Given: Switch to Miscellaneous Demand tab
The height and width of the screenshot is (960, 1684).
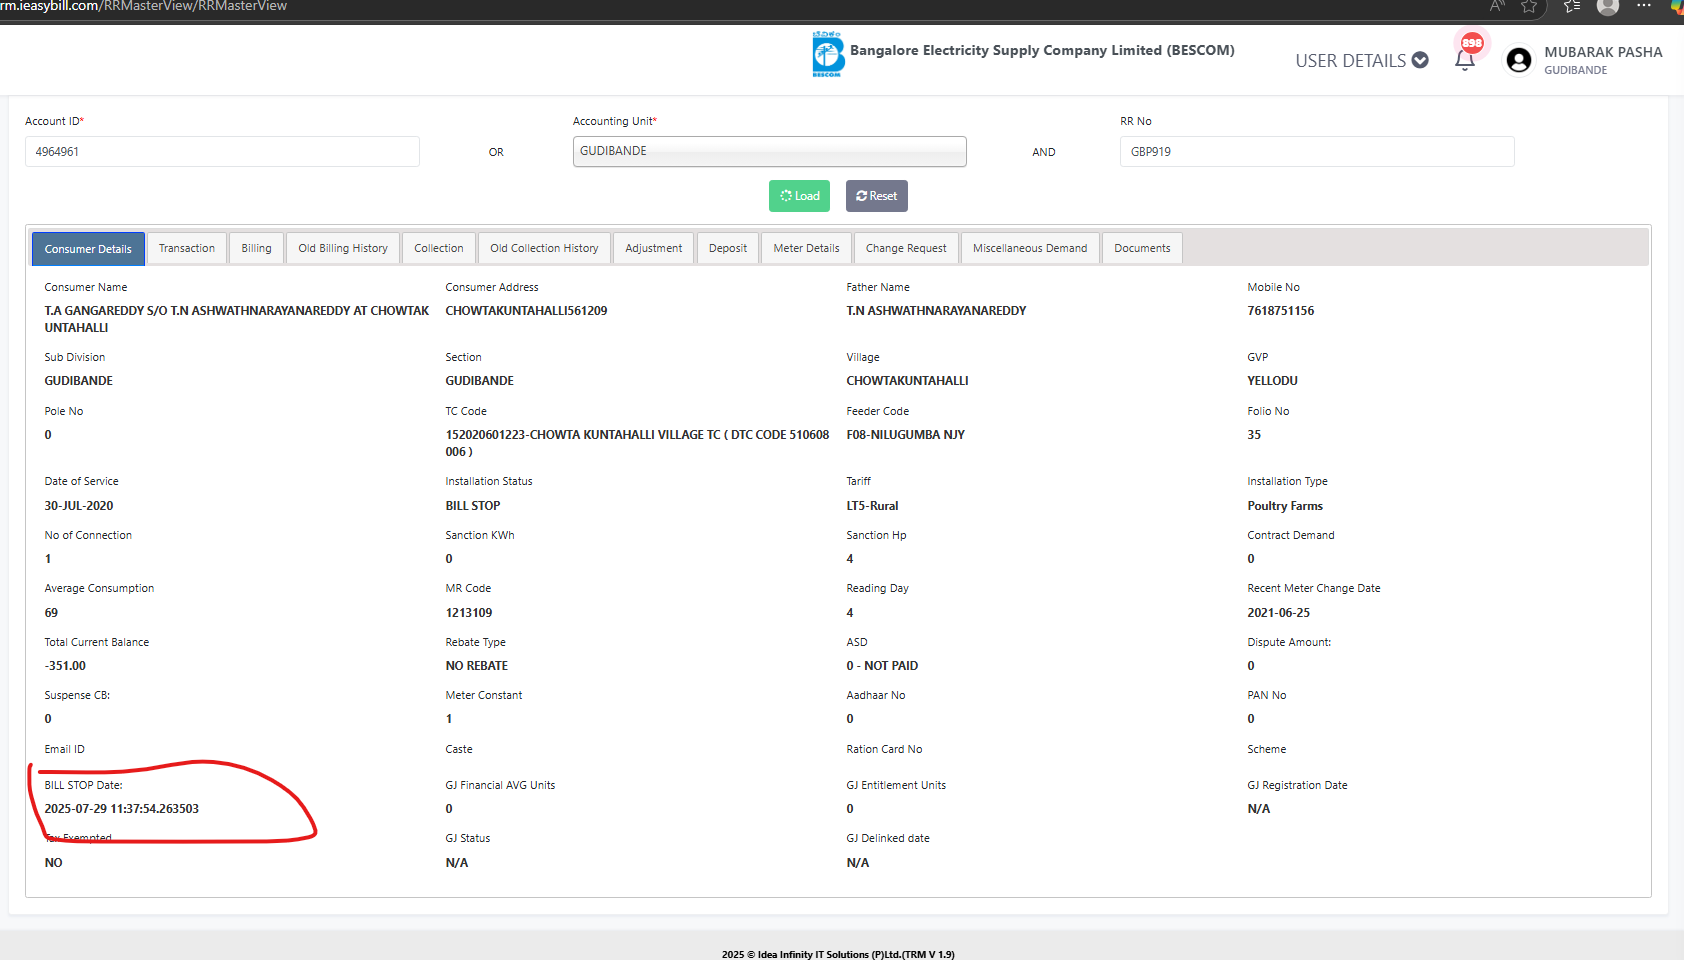Looking at the screenshot, I should point(1029,248).
